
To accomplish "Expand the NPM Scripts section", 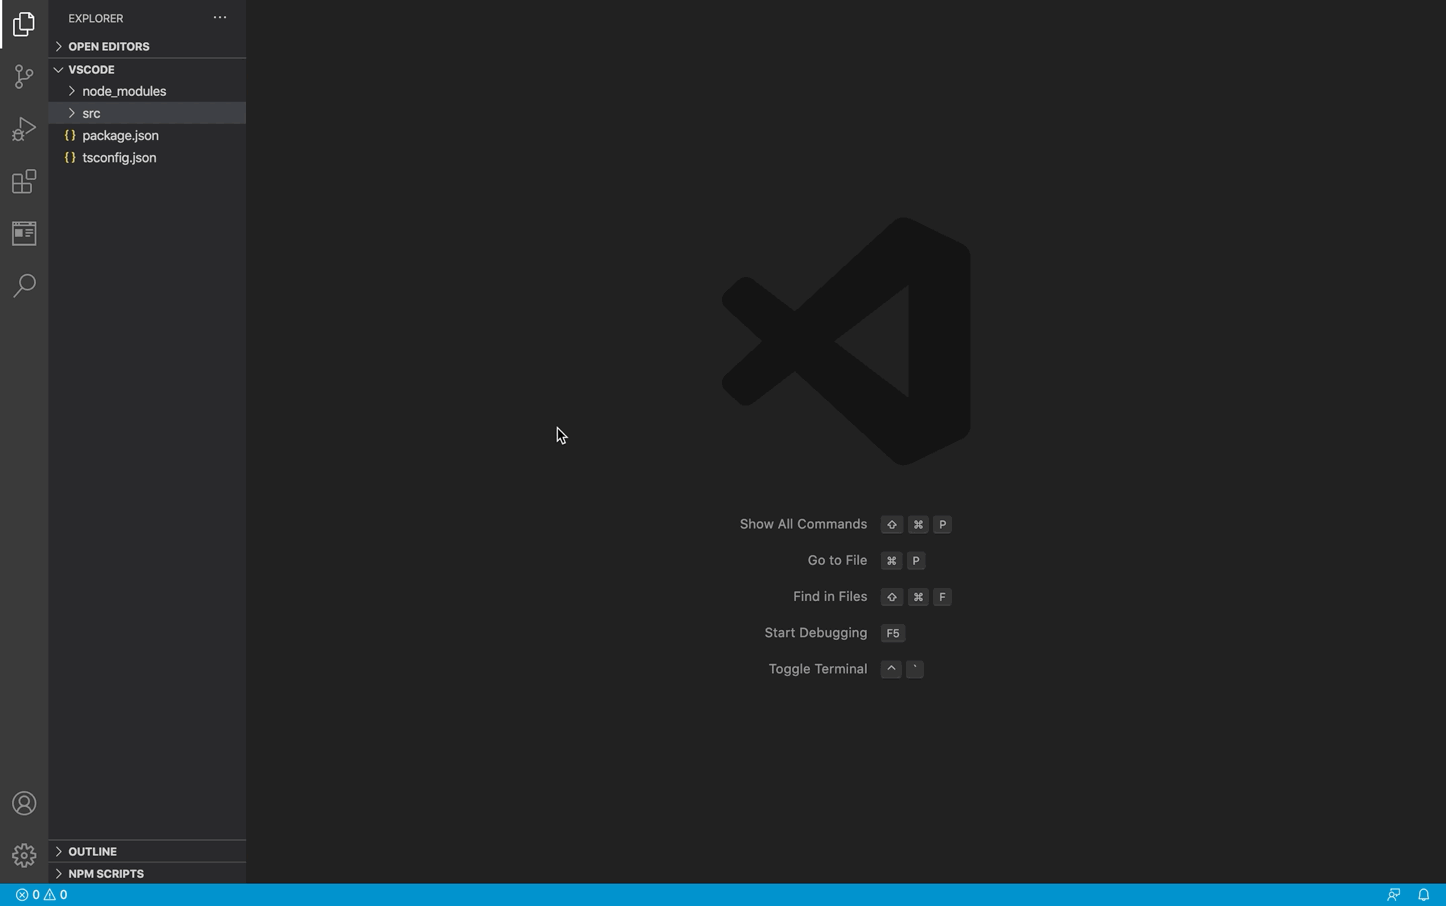I will tap(147, 874).
